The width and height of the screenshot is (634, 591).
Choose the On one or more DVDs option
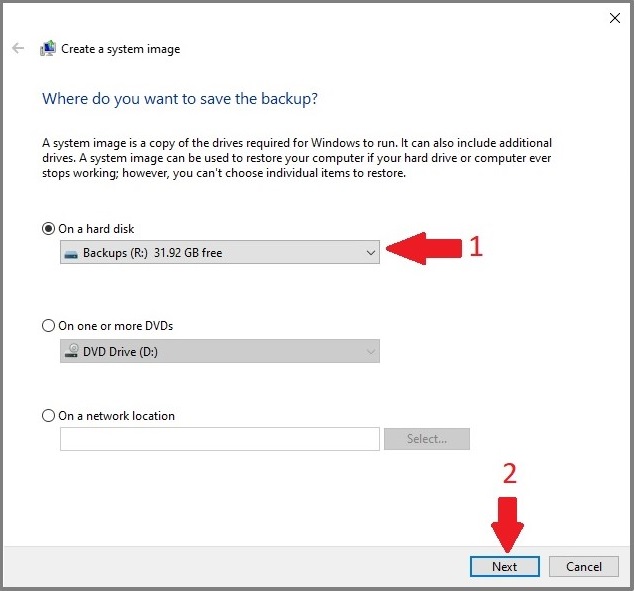(x=49, y=326)
